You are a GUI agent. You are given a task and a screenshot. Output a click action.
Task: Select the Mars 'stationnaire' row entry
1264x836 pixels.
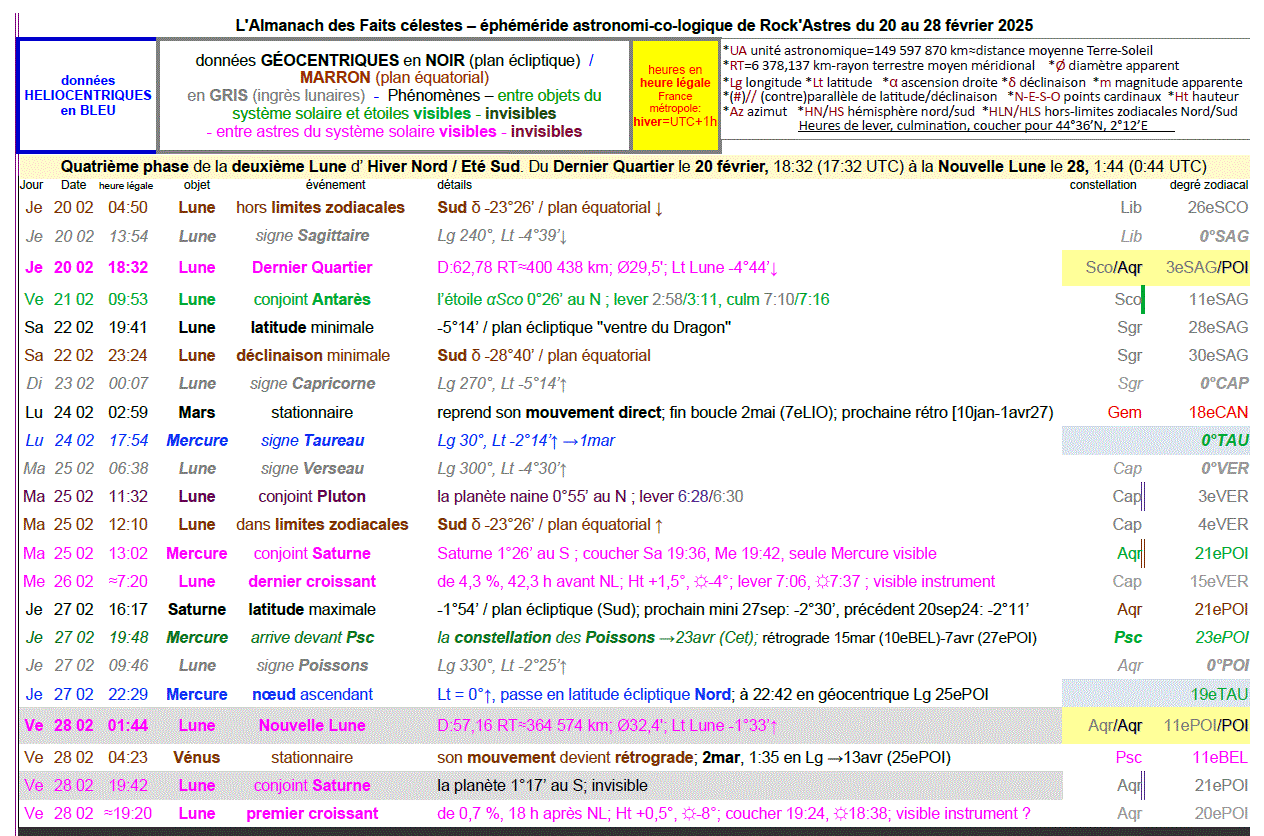[312, 412]
